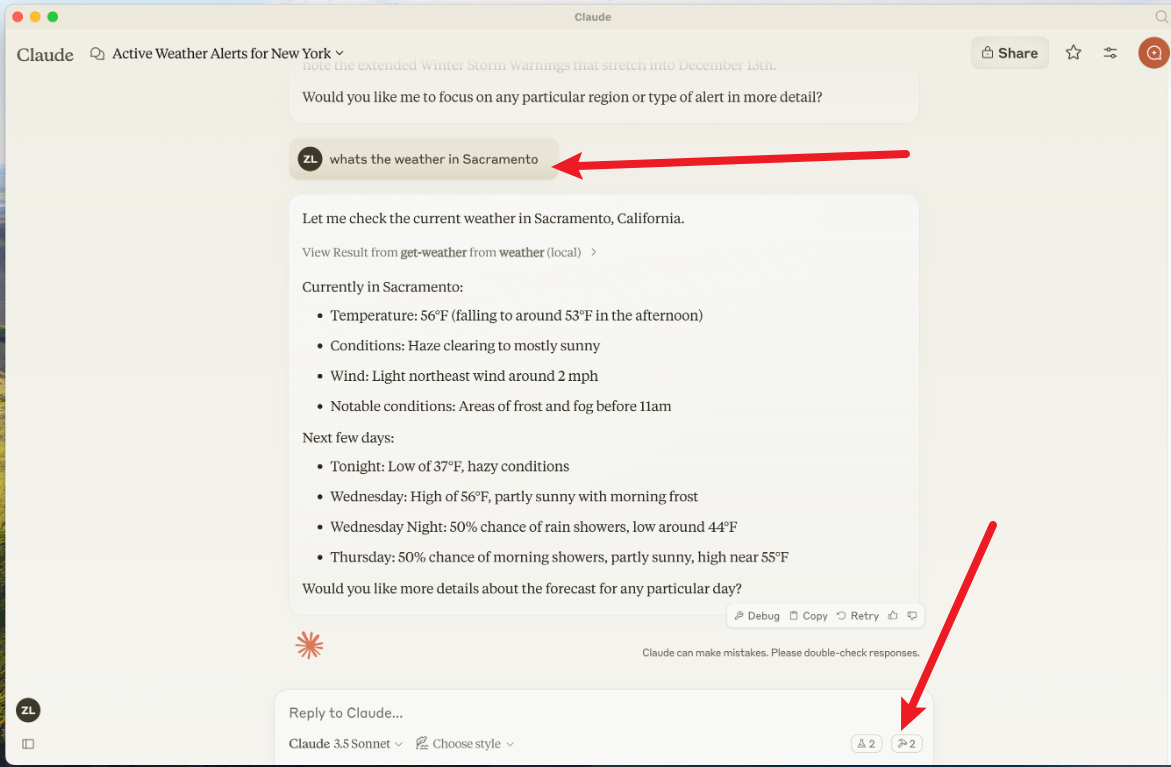Give thumbs down feedback

[912, 616]
